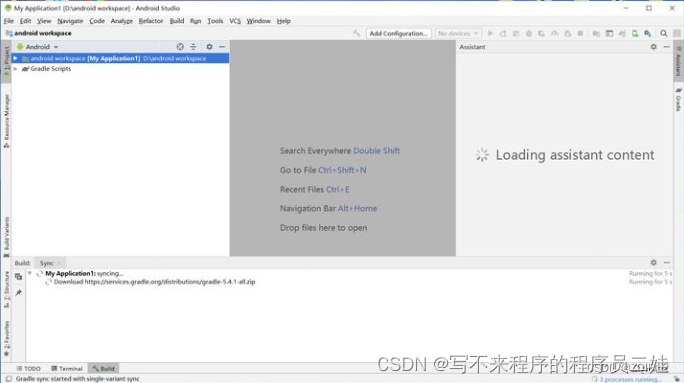684x383 pixels.
Task: Hide the Project panel with minus icon
Action: tap(222, 47)
